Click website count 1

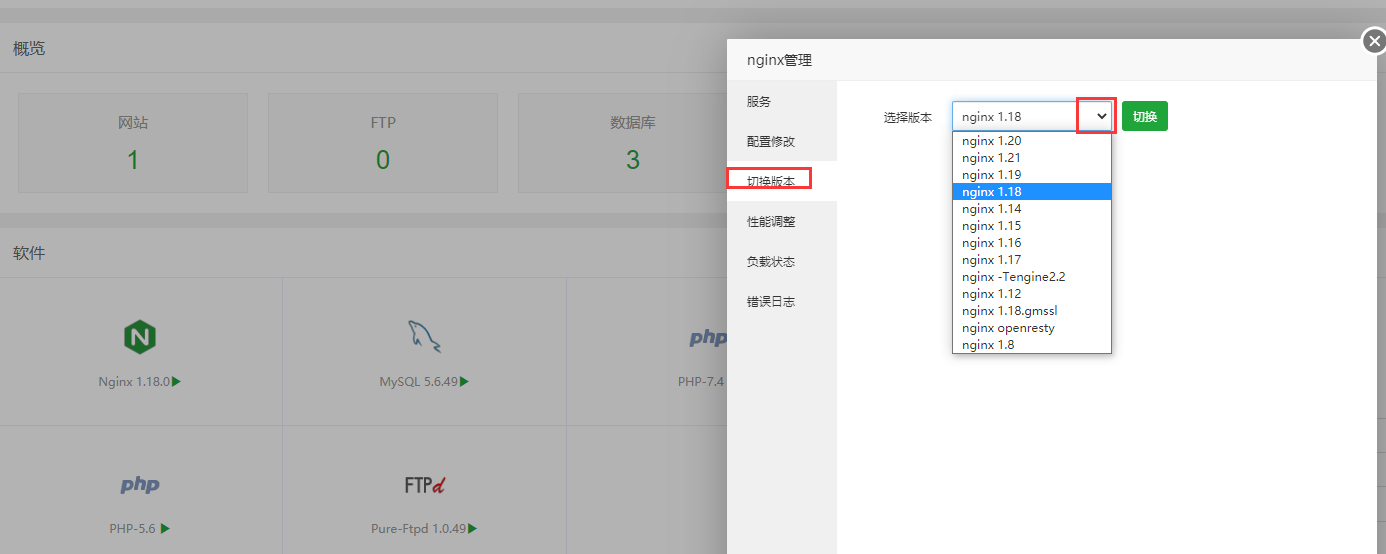point(133,159)
